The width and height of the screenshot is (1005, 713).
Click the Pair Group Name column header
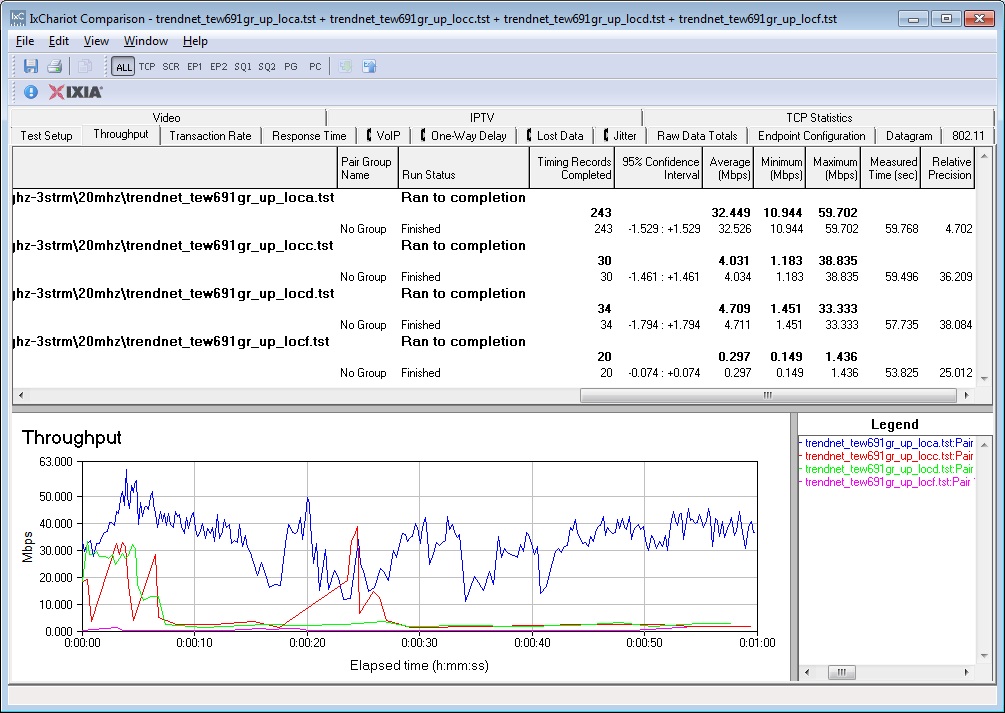pos(367,168)
